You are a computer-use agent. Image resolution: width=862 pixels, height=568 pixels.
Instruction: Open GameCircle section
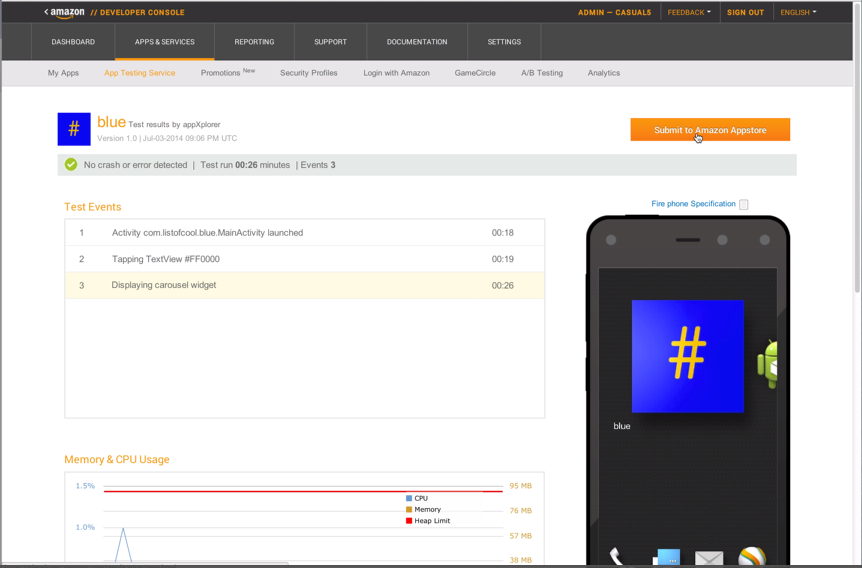(x=475, y=73)
